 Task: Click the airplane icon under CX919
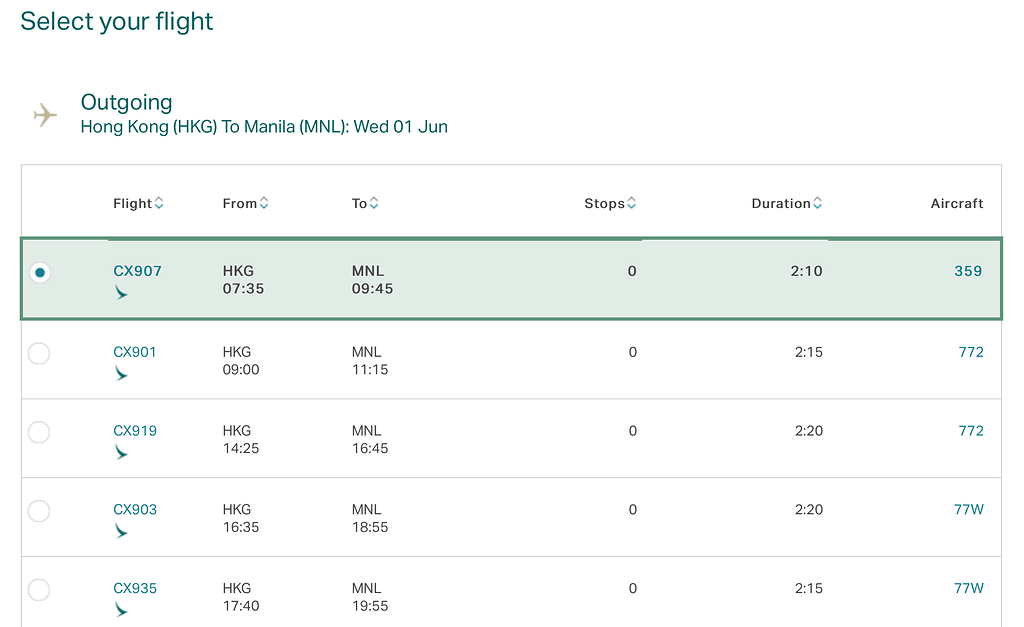(x=122, y=453)
